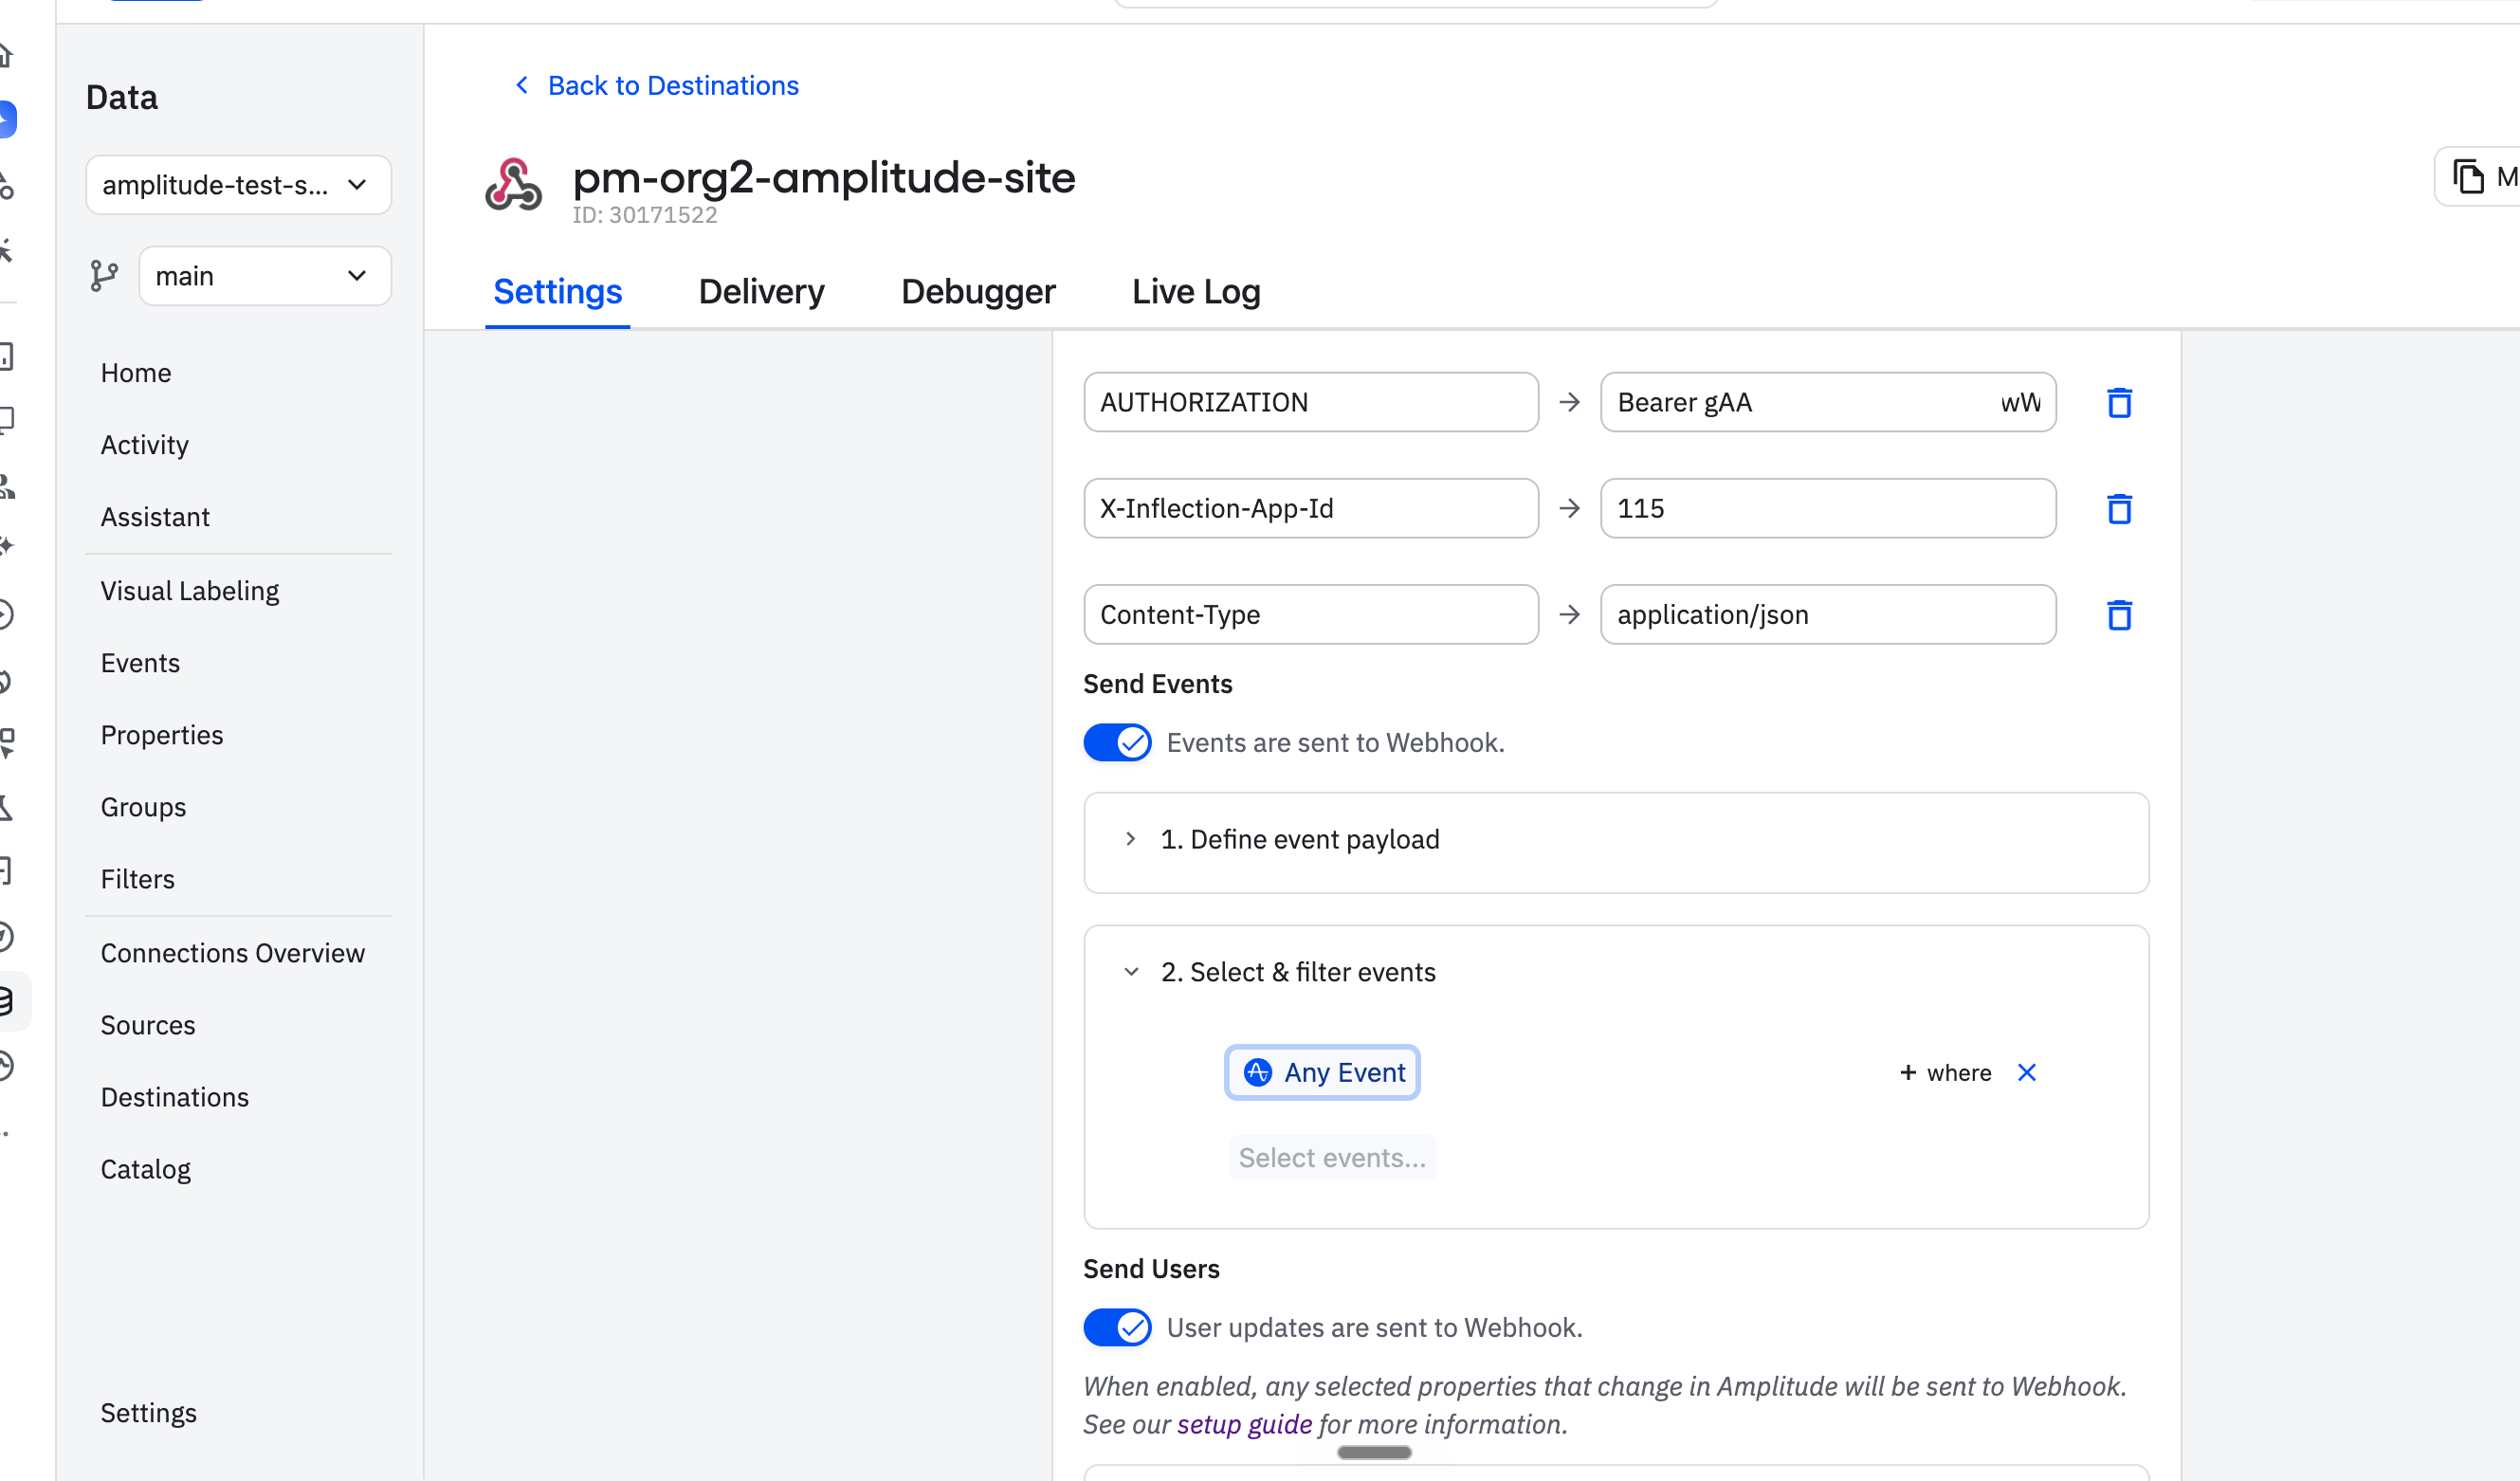Image resolution: width=2520 pixels, height=1481 pixels.
Task: Open the Data stack icon in rail
Action: (6, 1001)
